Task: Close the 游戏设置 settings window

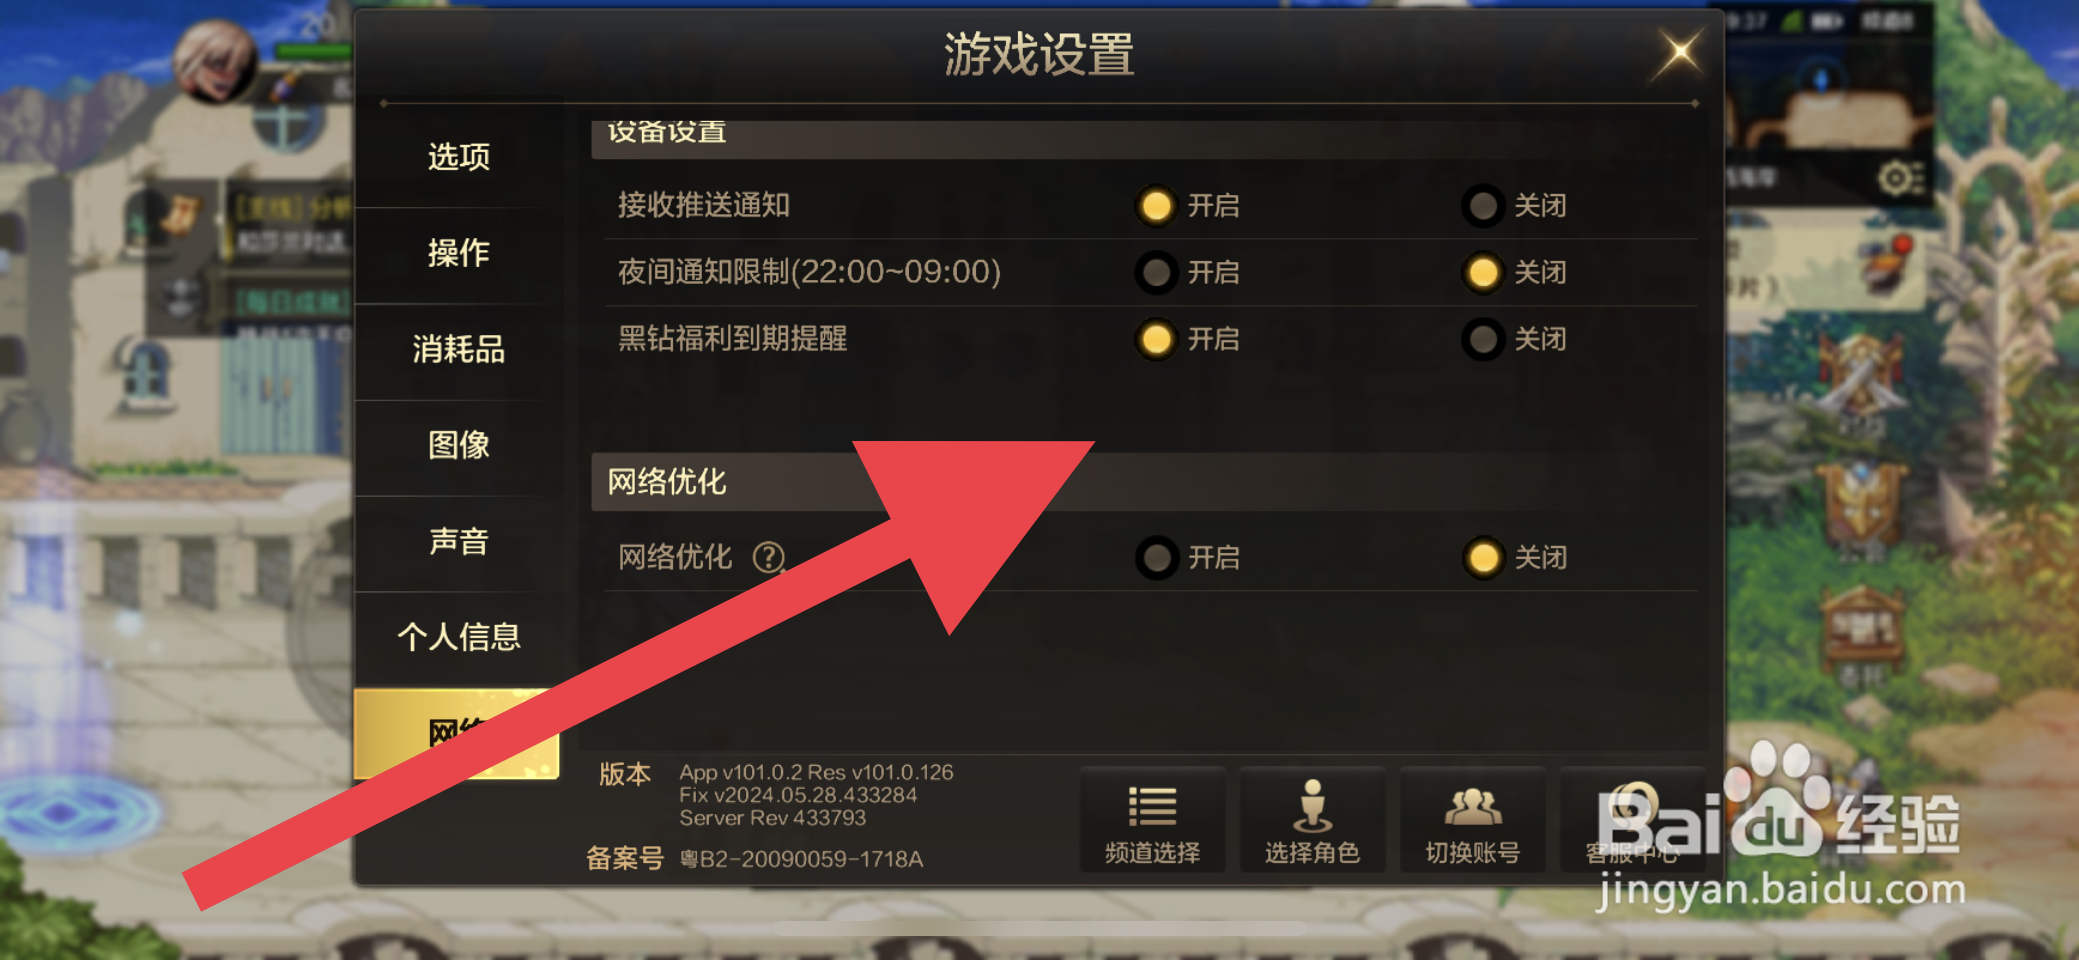Action: click(x=1680, y=52)
